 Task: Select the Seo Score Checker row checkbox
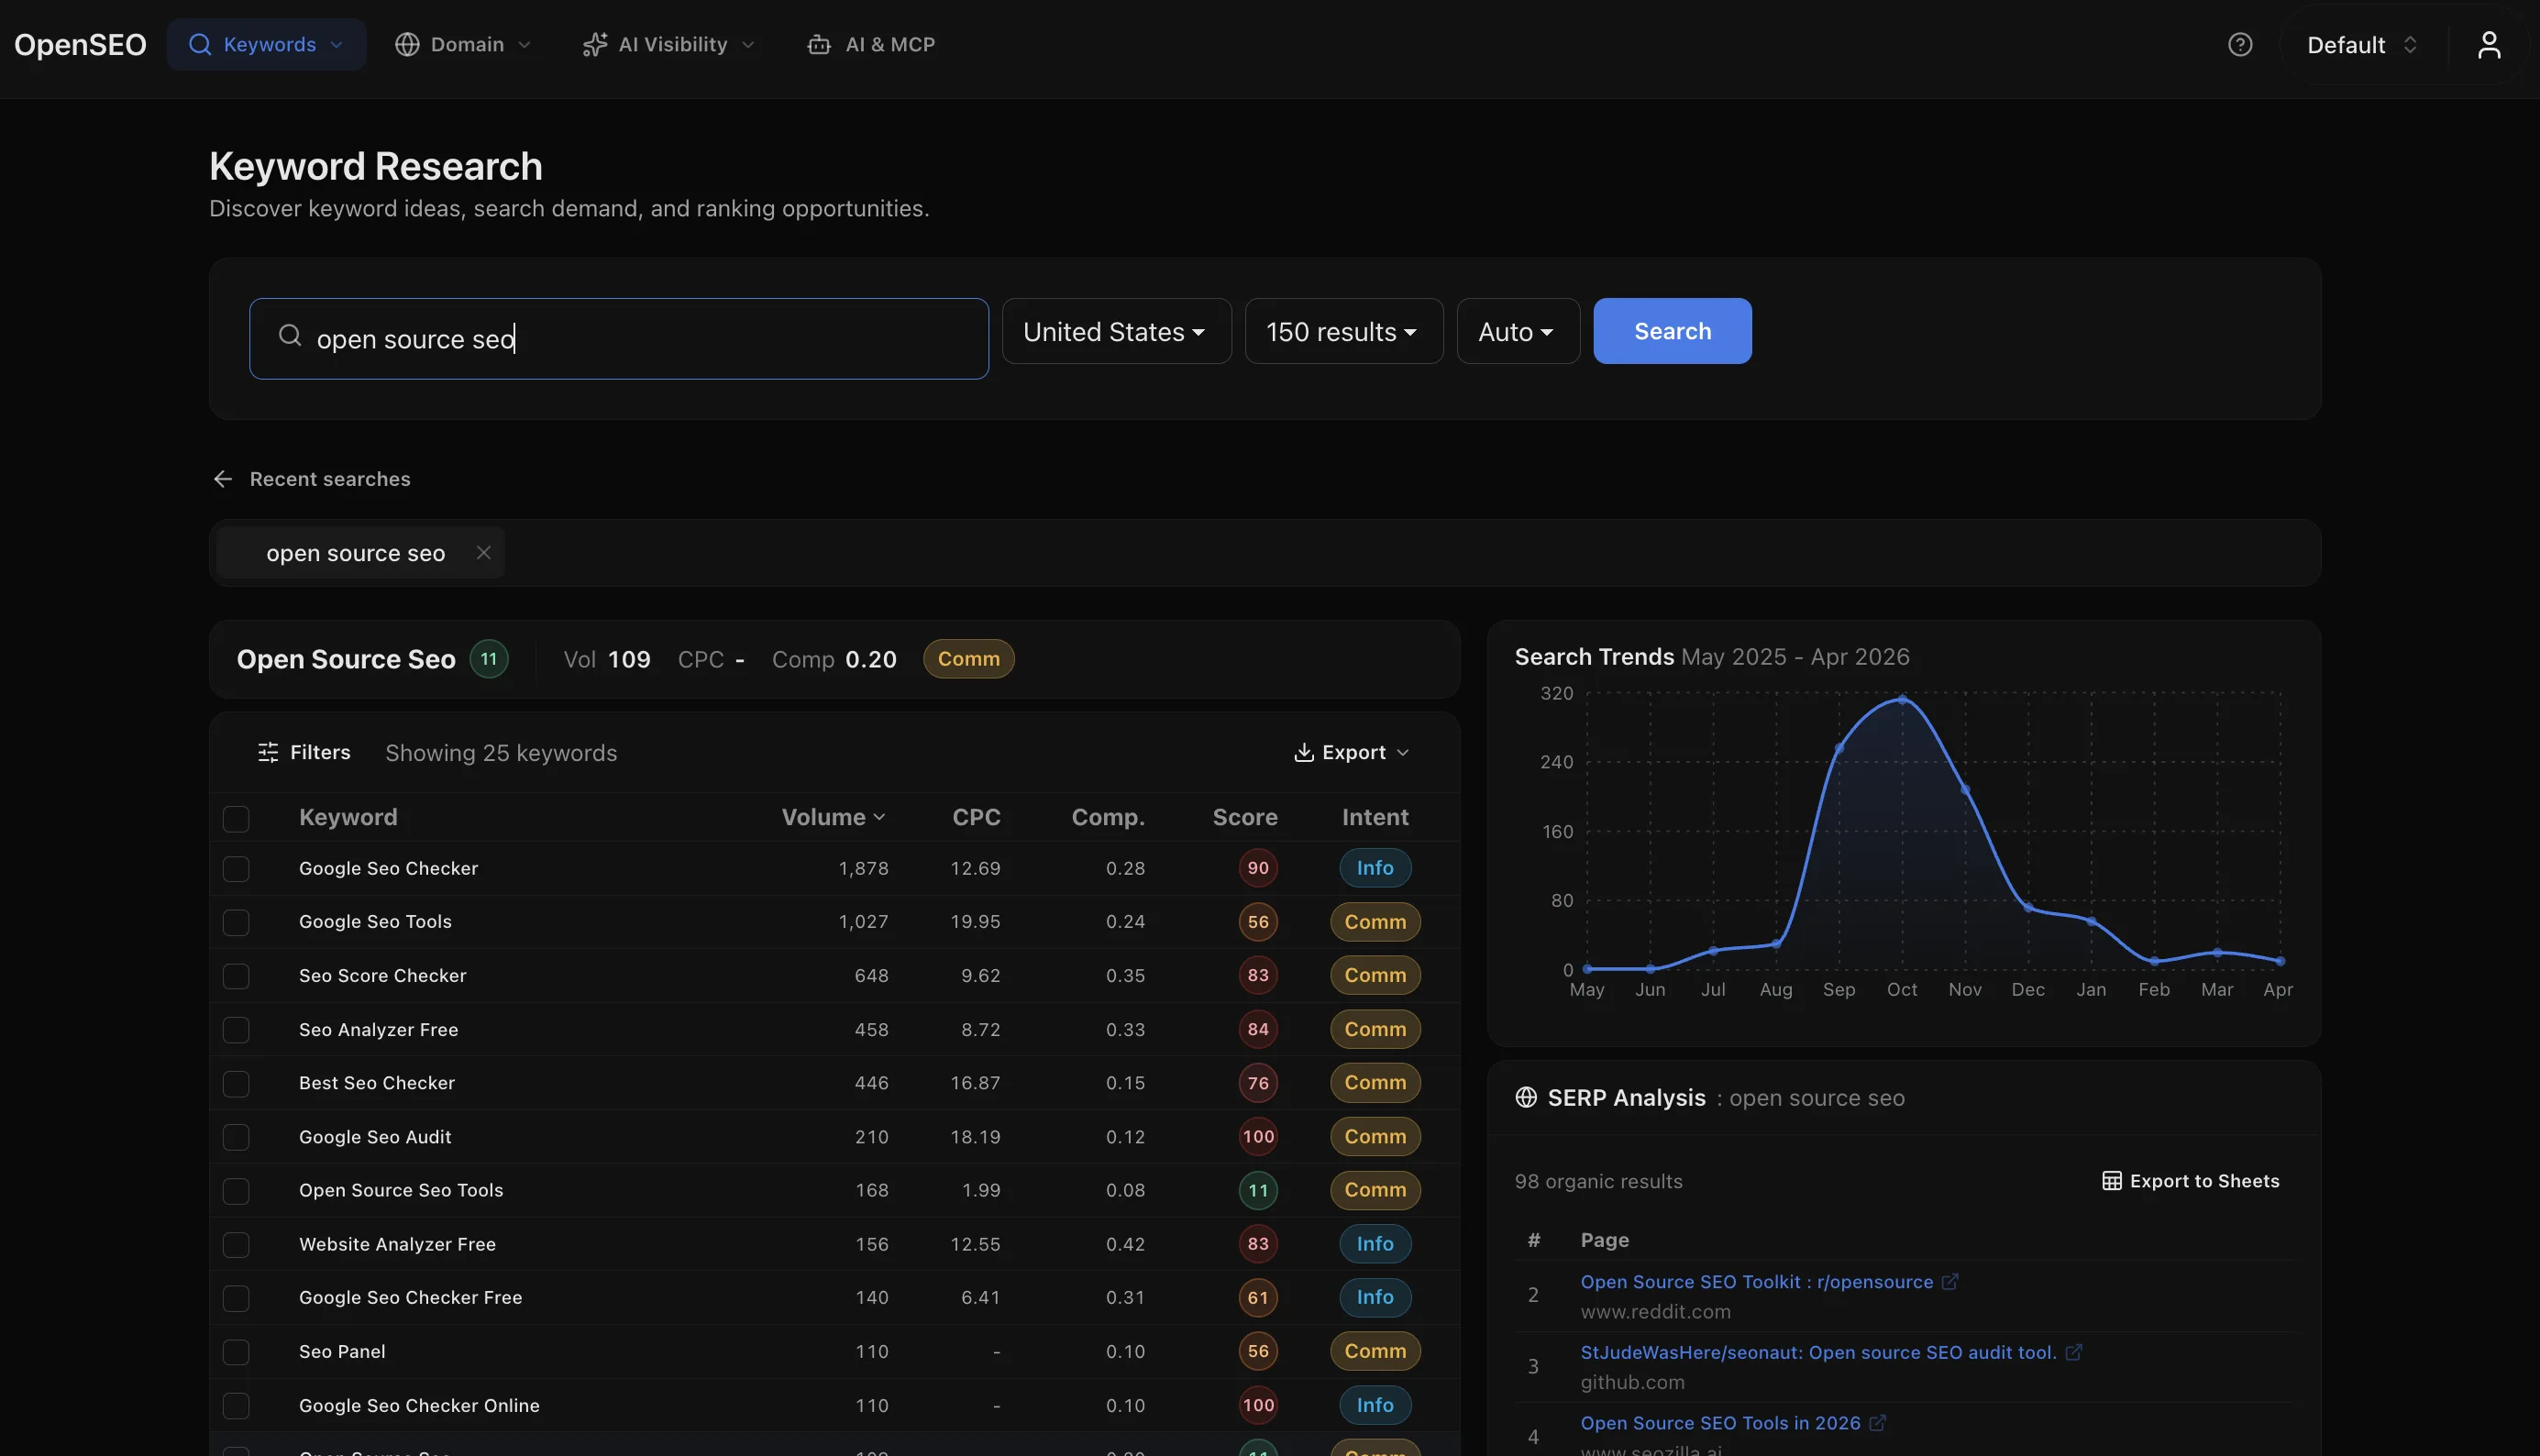(236, 976)
